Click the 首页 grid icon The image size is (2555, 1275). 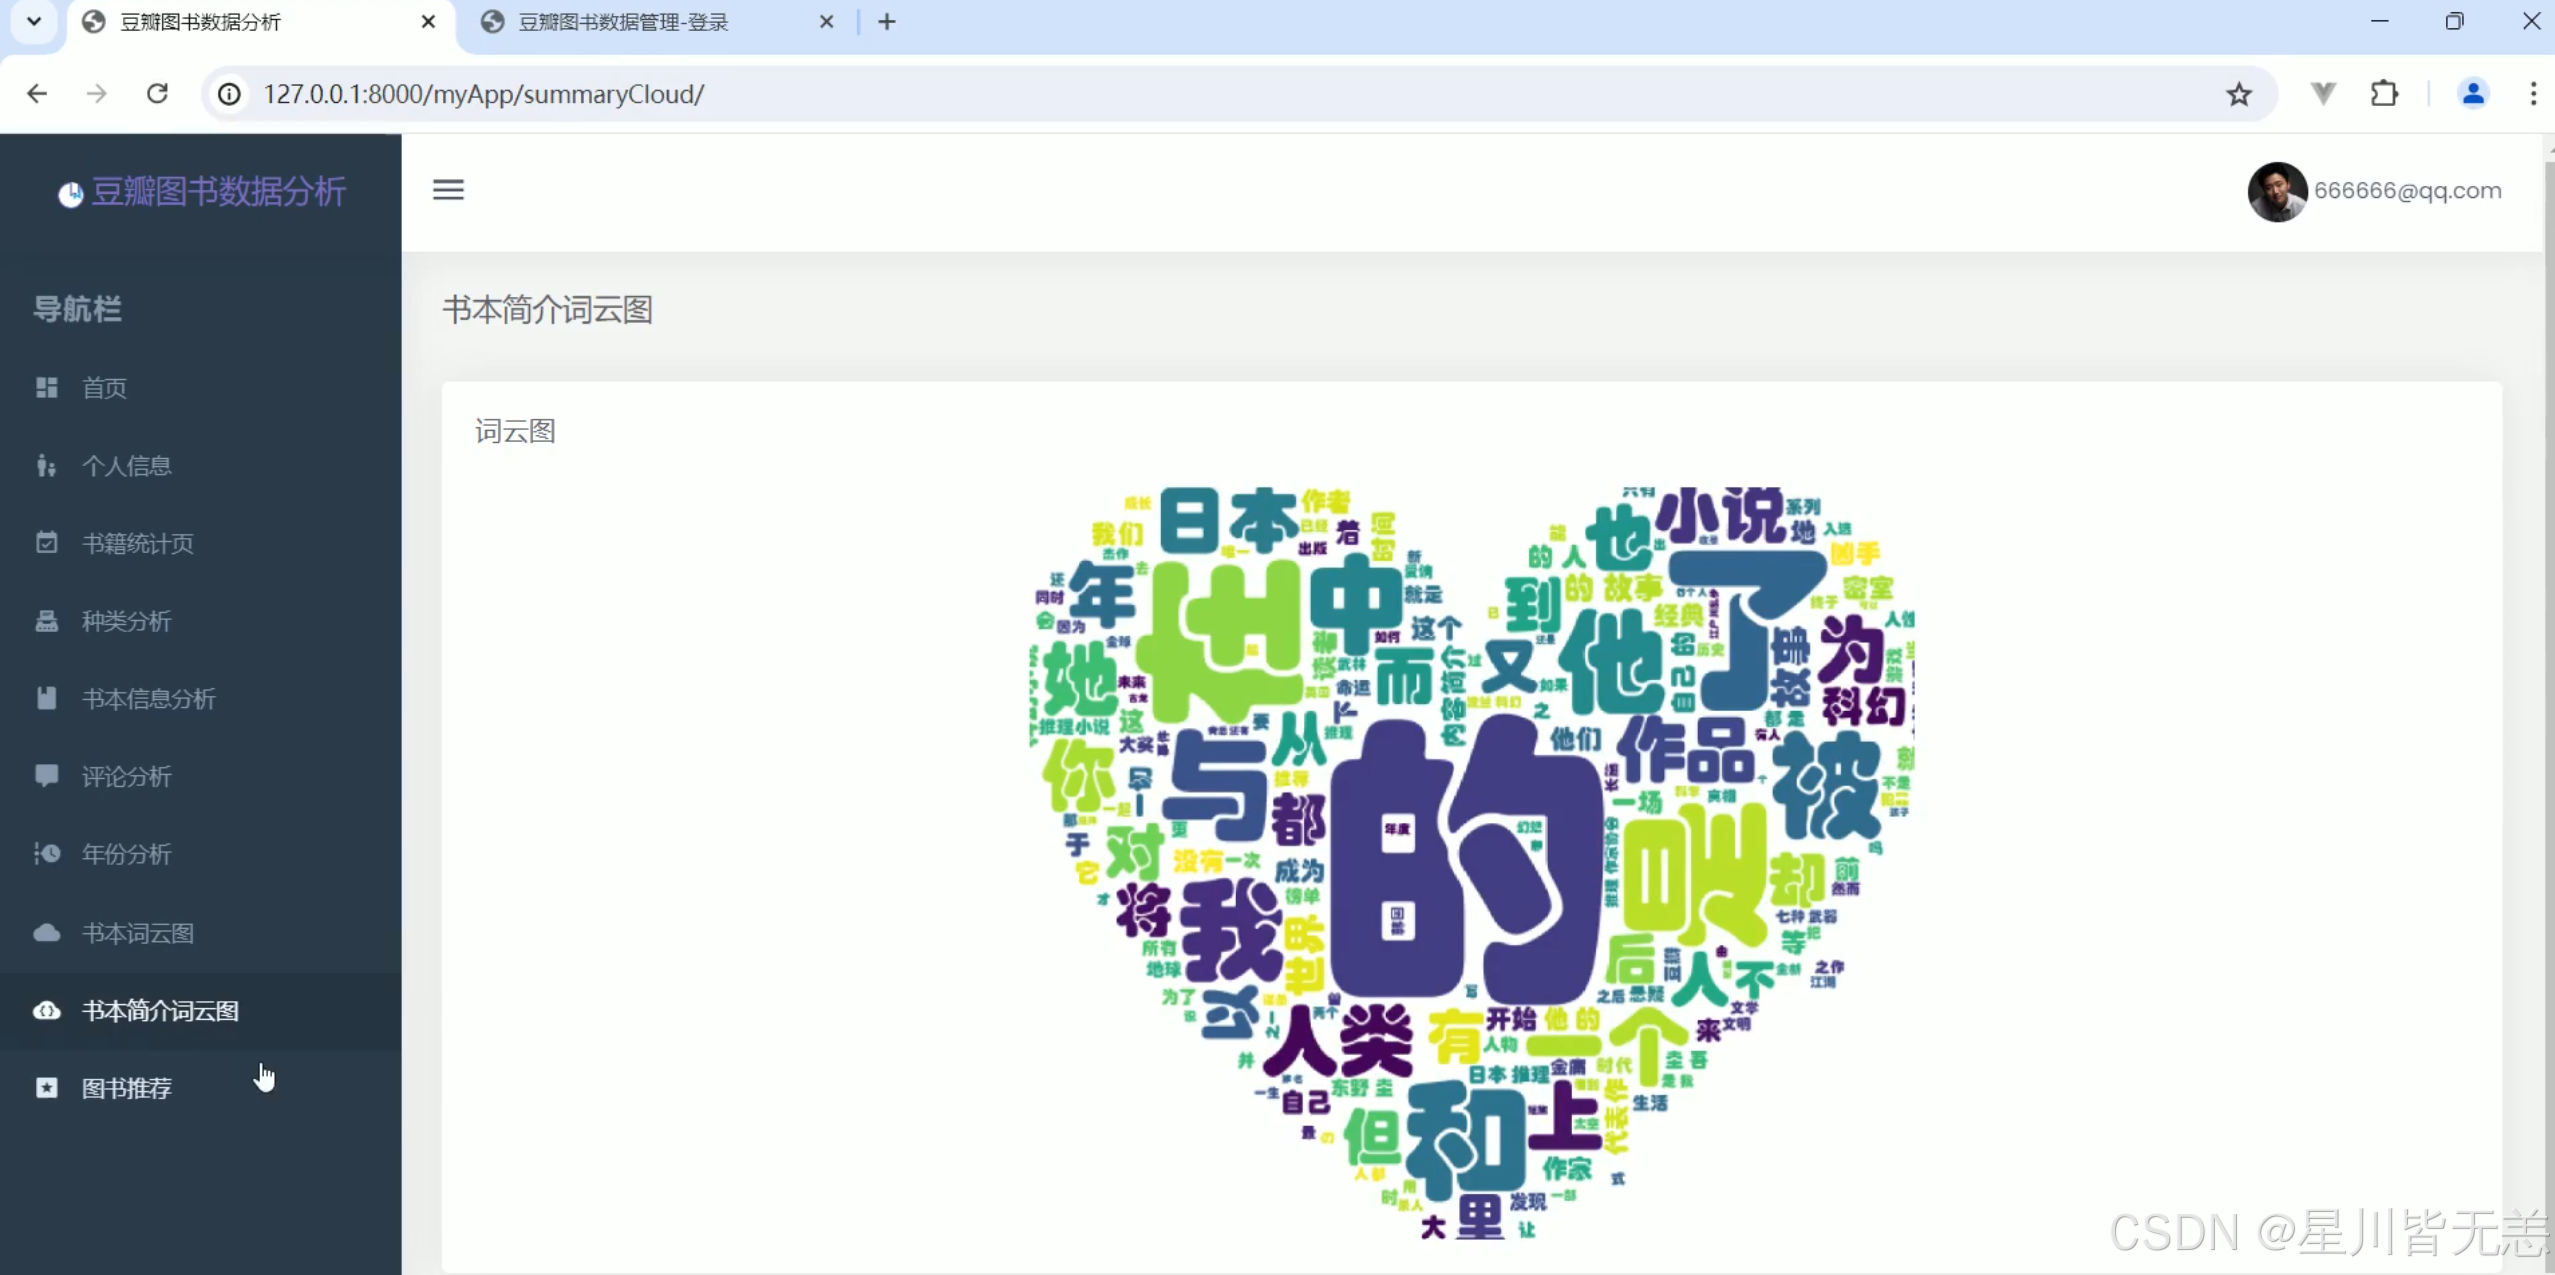coord(47,388)
